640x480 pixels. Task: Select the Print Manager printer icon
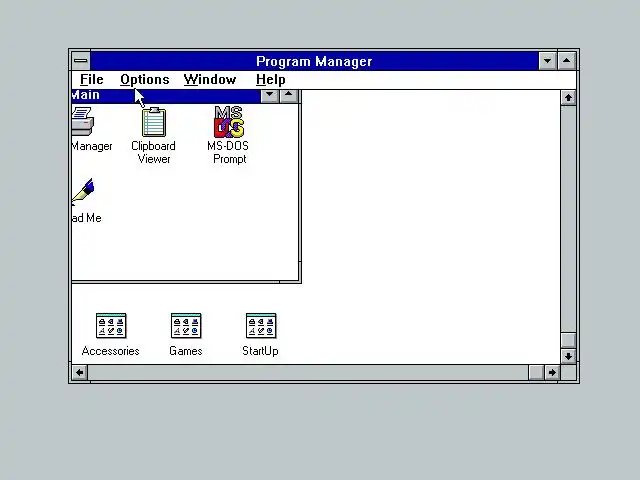pyautogui.click(x=83, y=122)
